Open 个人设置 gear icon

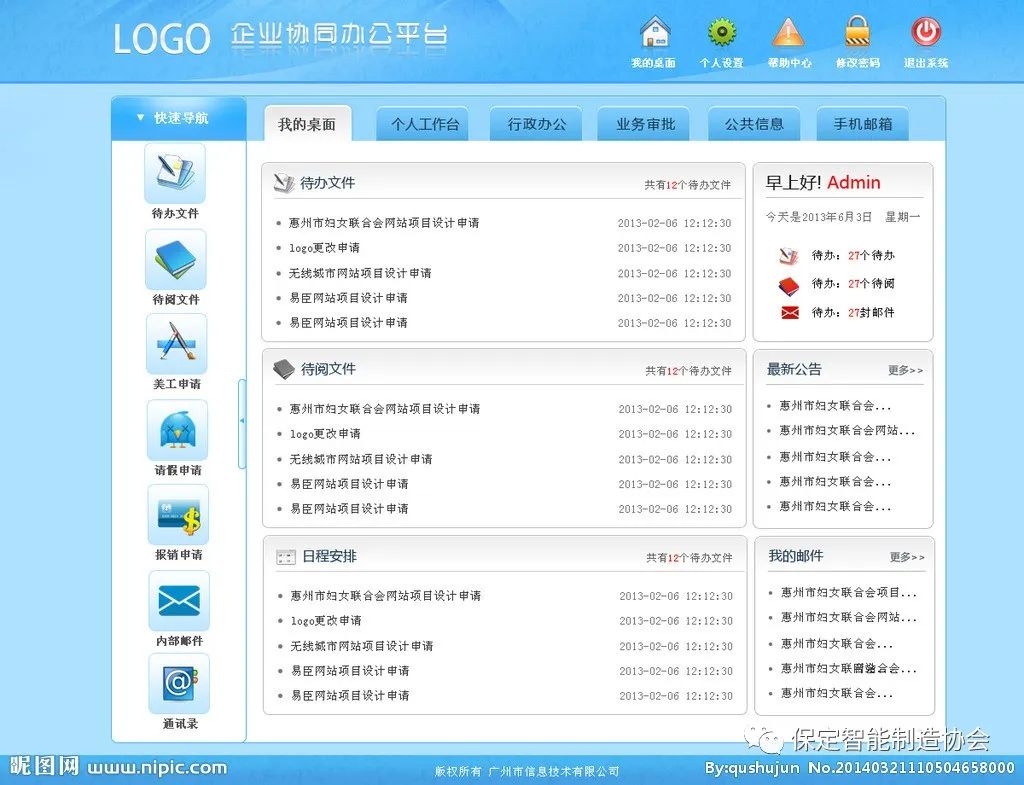point(722,32)
